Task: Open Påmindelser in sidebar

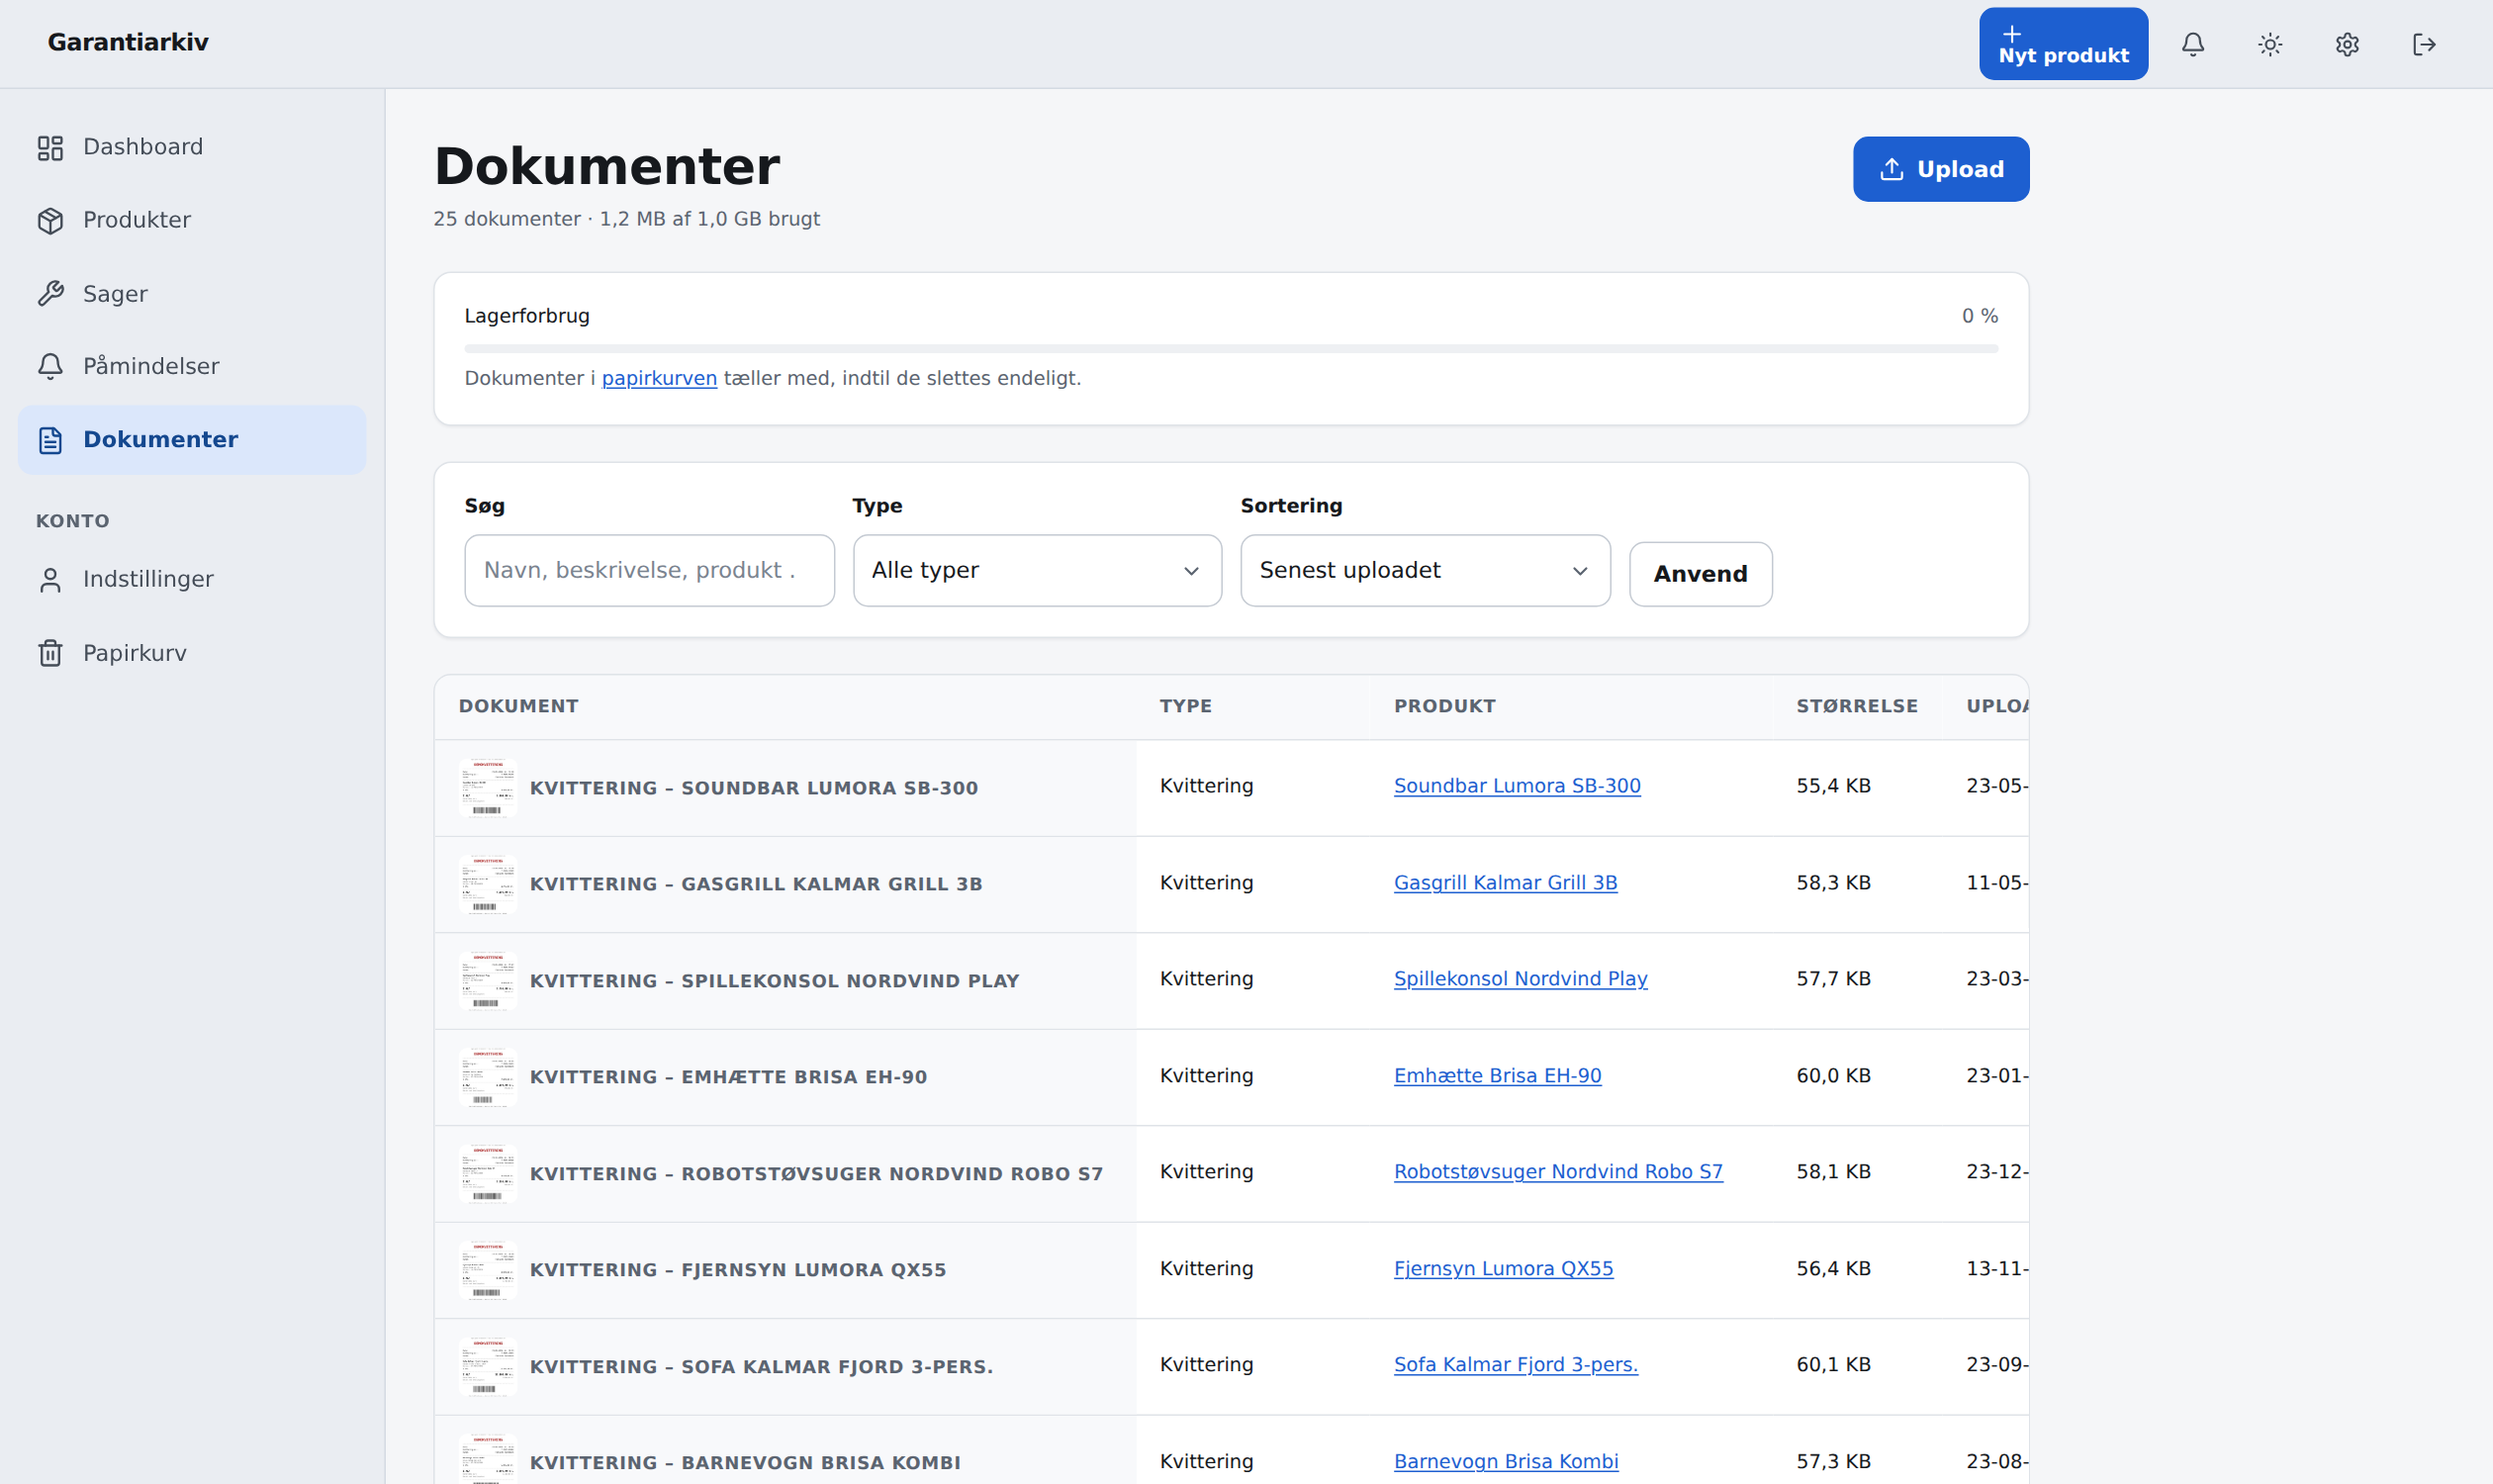Action: [192, 366]
